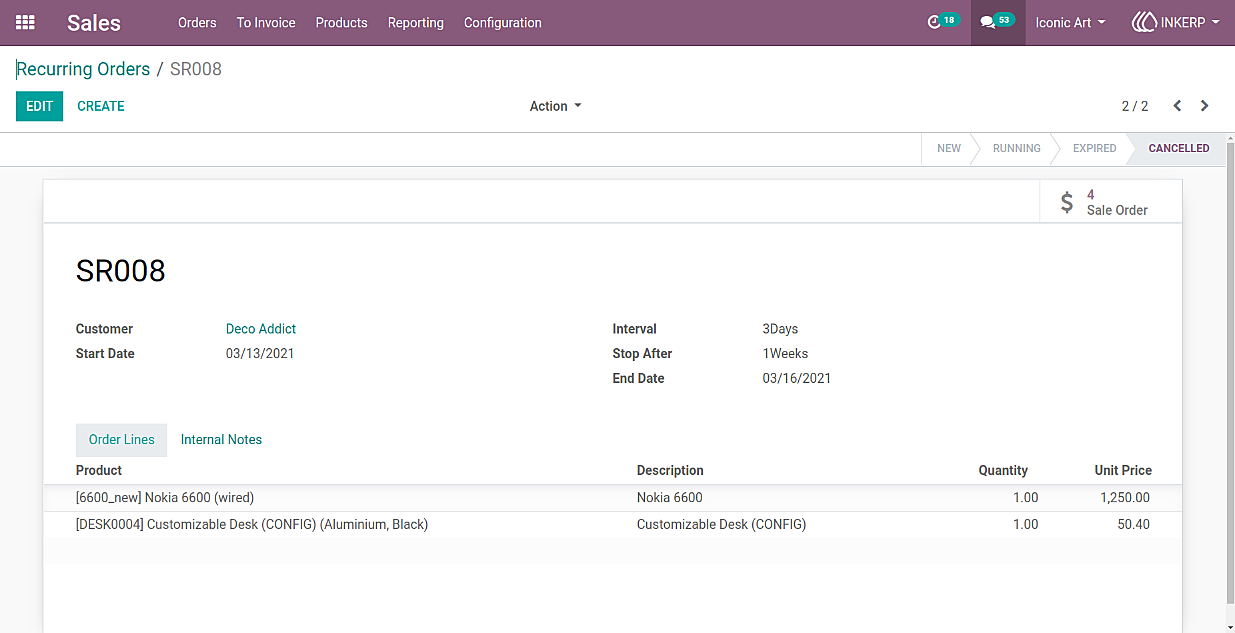Select the RUNNING status stage

[1017, 148]
